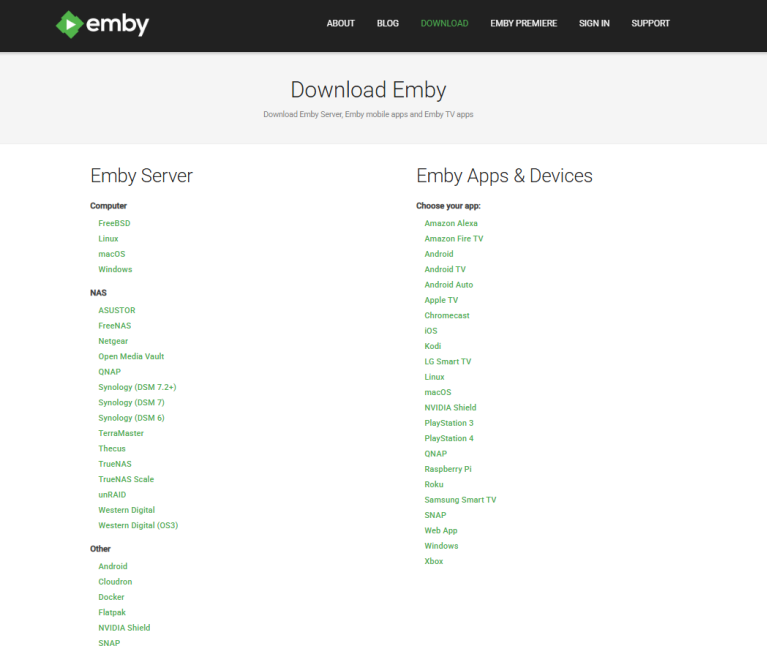This screenshot has height=671, width=767.
Task: Click SNAP under Other servers
Action: pos(109,643)
